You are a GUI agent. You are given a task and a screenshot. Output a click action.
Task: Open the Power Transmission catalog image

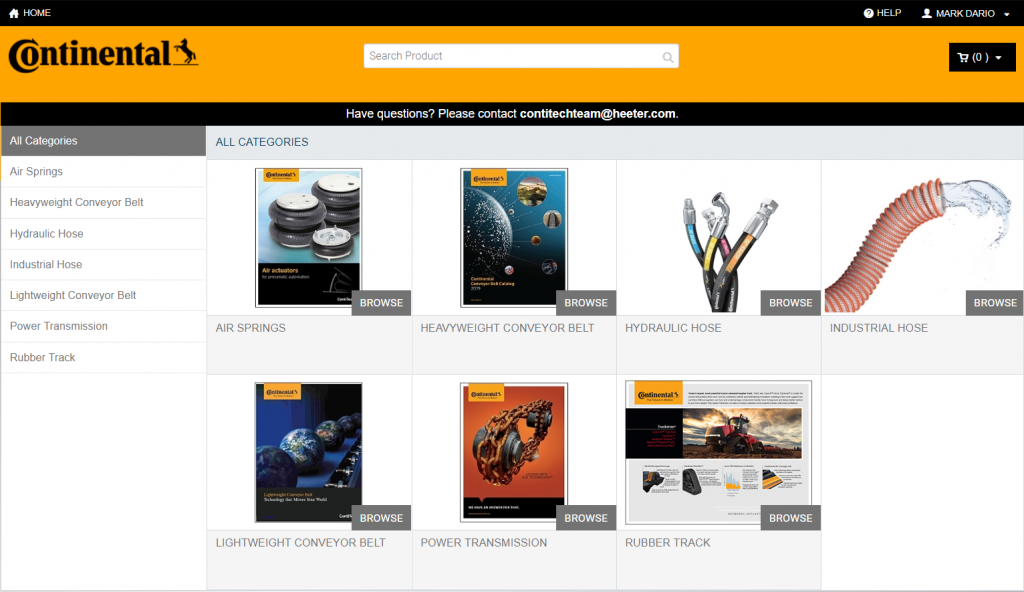513,452
